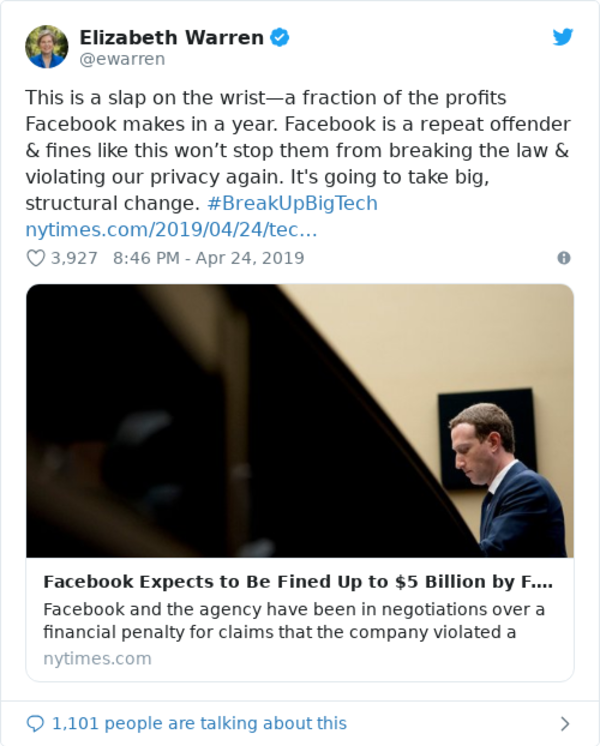Viewport: 600px width, 746px height.
Task: Open the @ewarren handle
Action: (122, 59)
